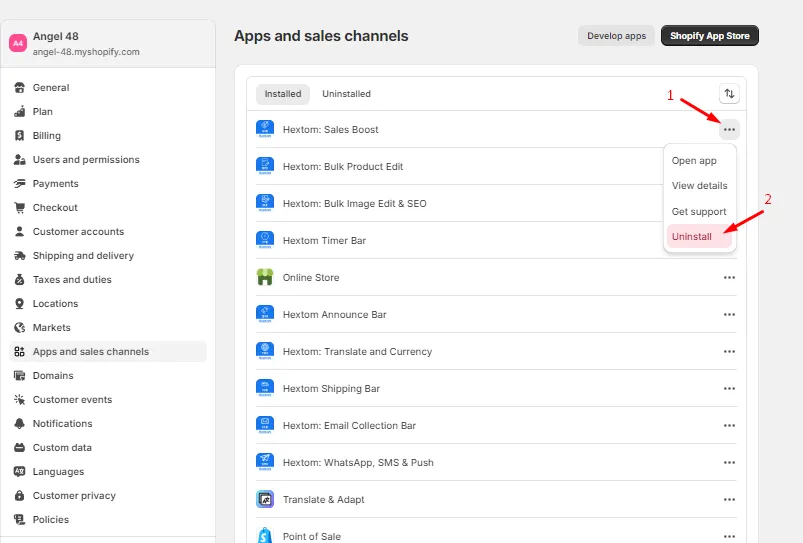Click the Payments card icon

(19, 183)
